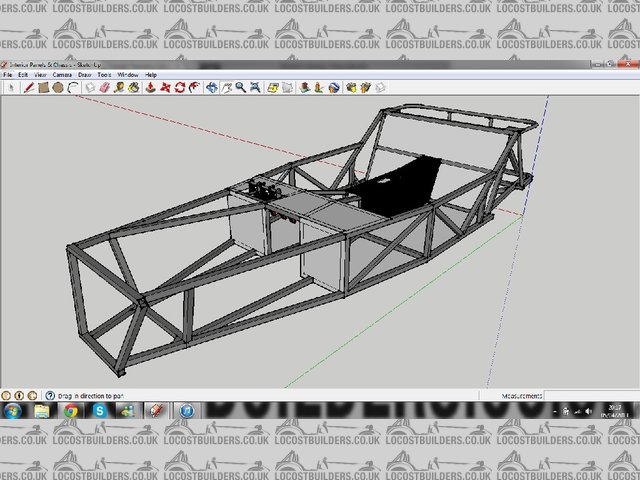
Task: Choose the Rectangle drawing tool
Action: tap(44, 87)
